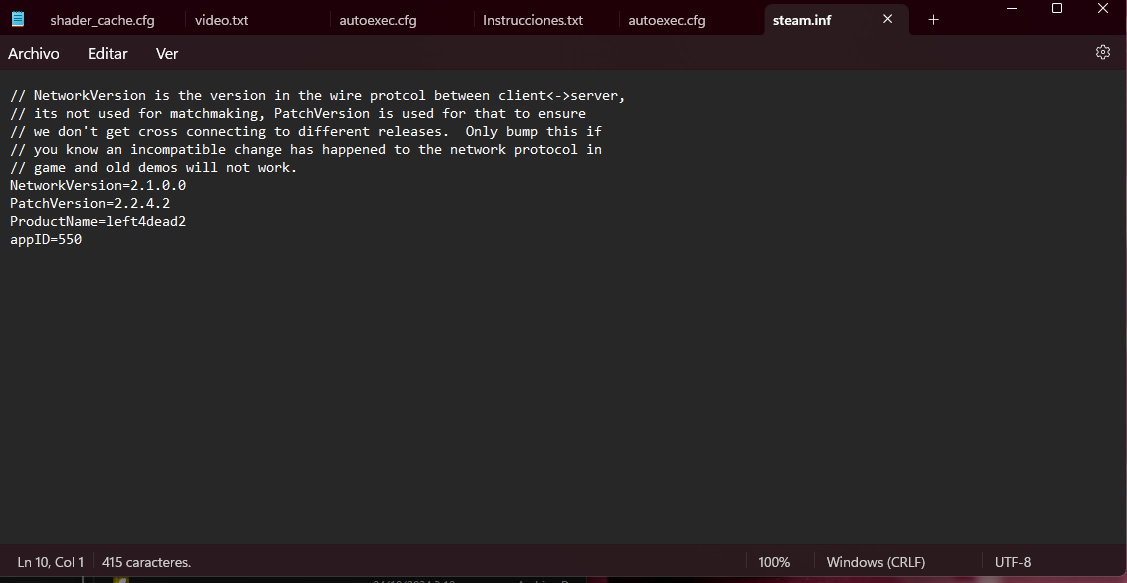The image size is (1127, 583).
Task: Open the Ver menu
Action: point(167,54)
